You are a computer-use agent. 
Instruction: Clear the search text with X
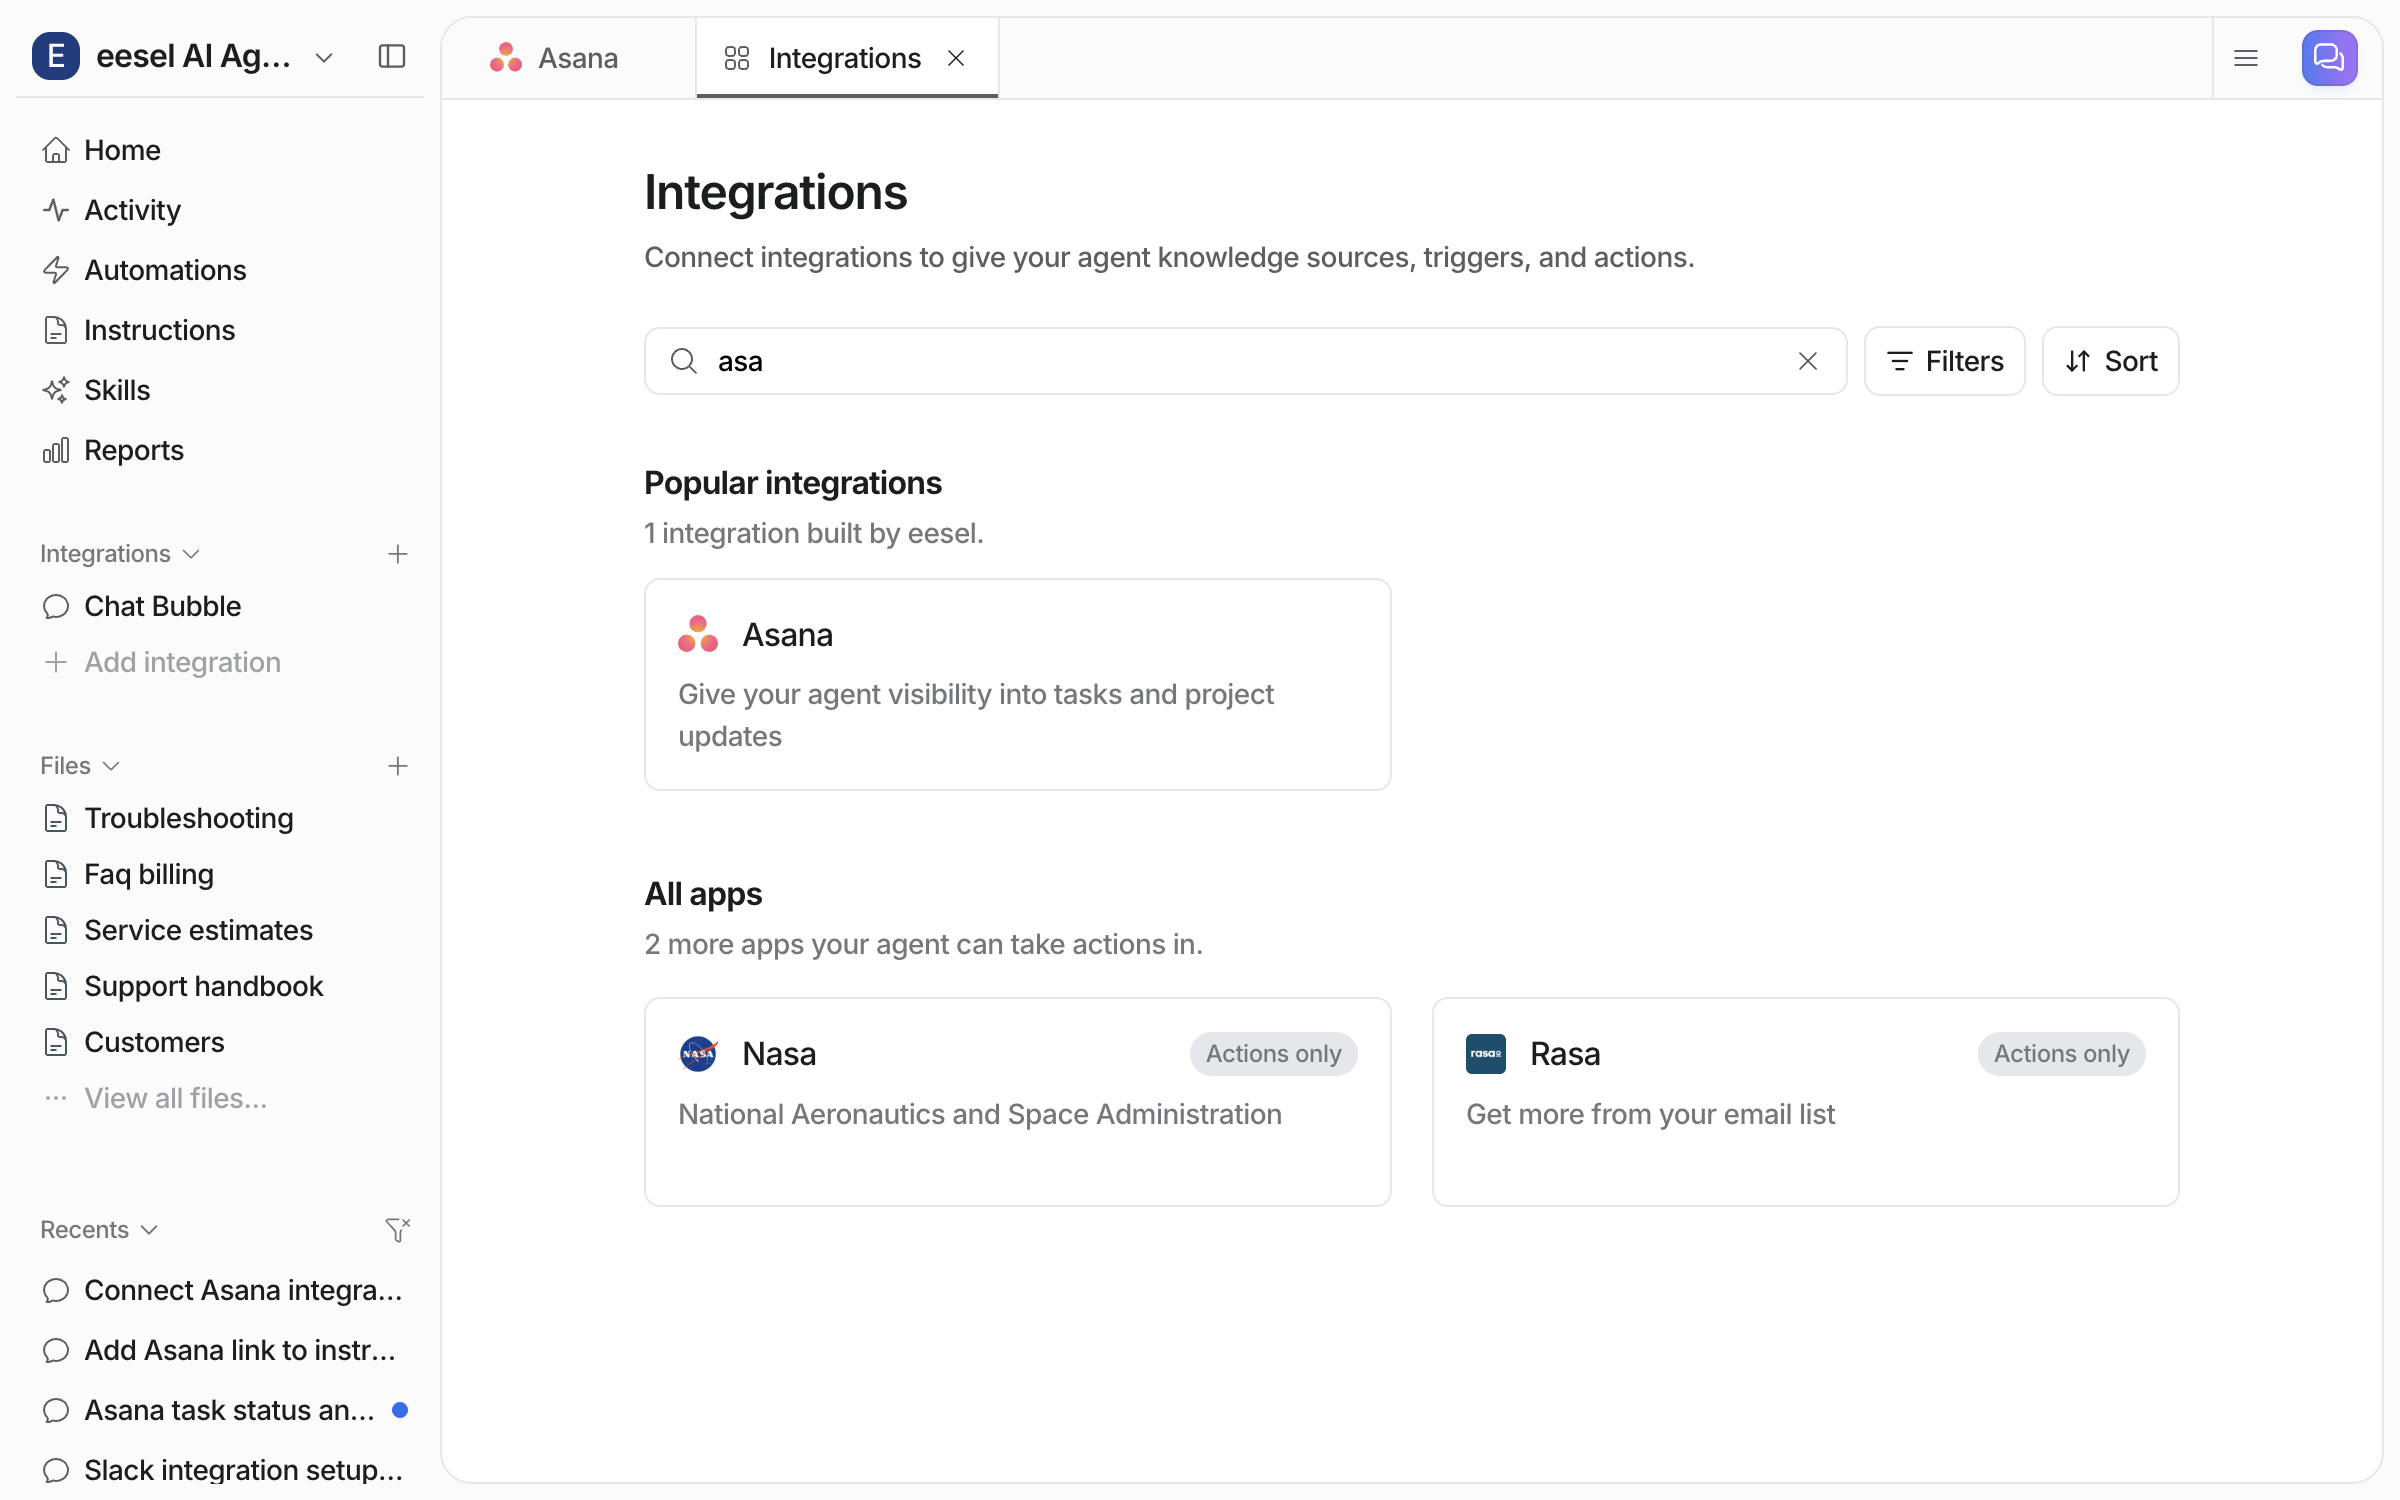(1808, 361)
